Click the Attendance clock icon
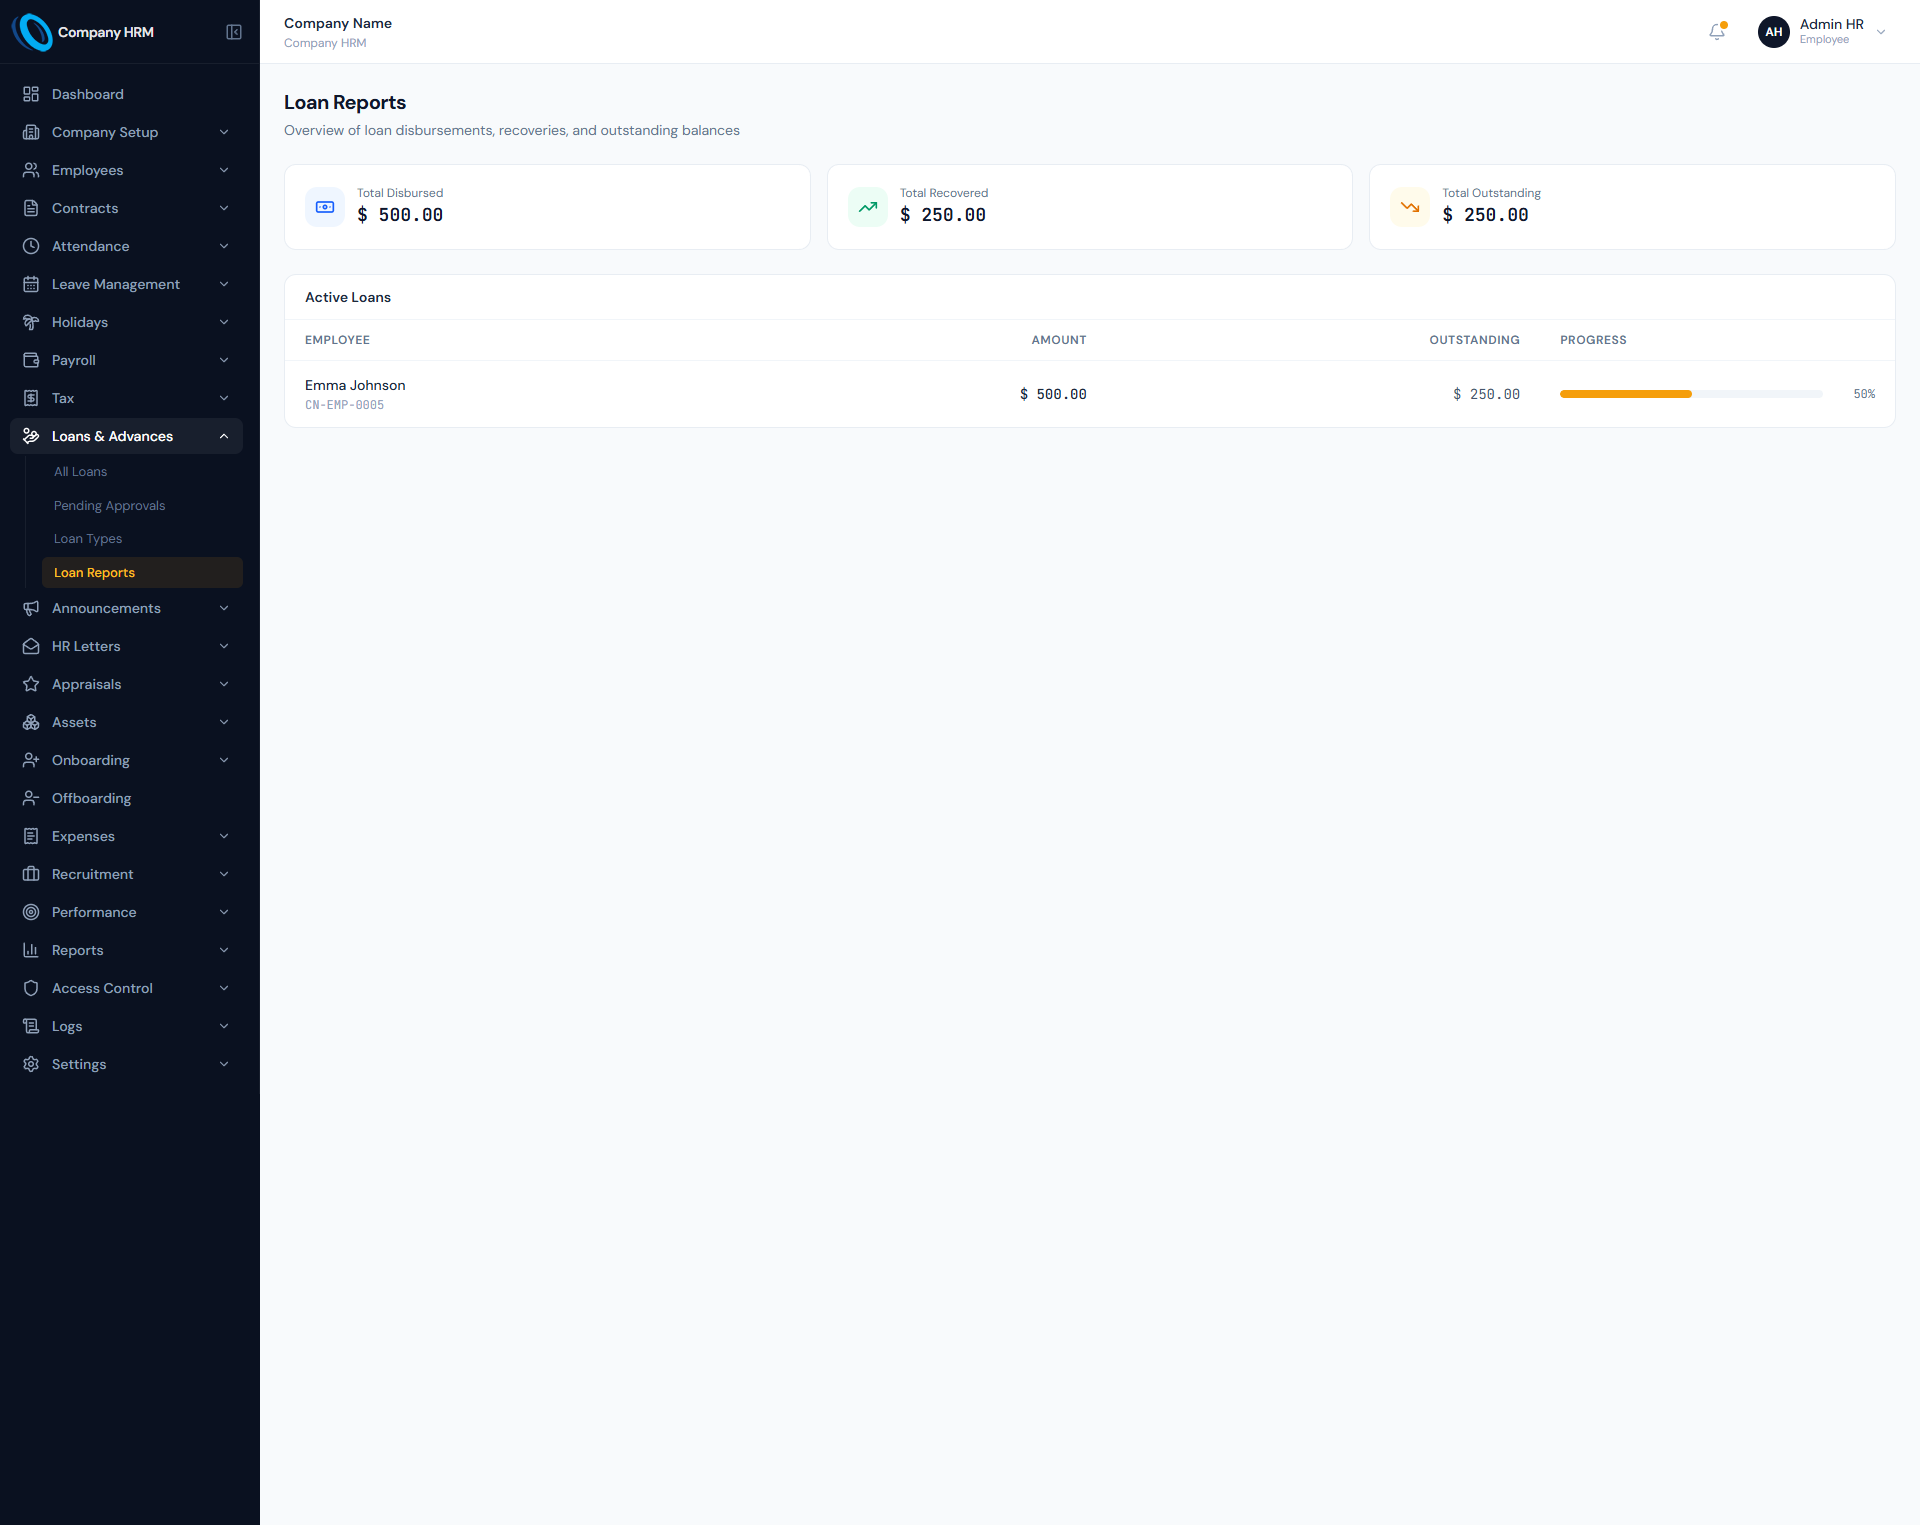The image size is (1920, 1525). click(31, 246)
